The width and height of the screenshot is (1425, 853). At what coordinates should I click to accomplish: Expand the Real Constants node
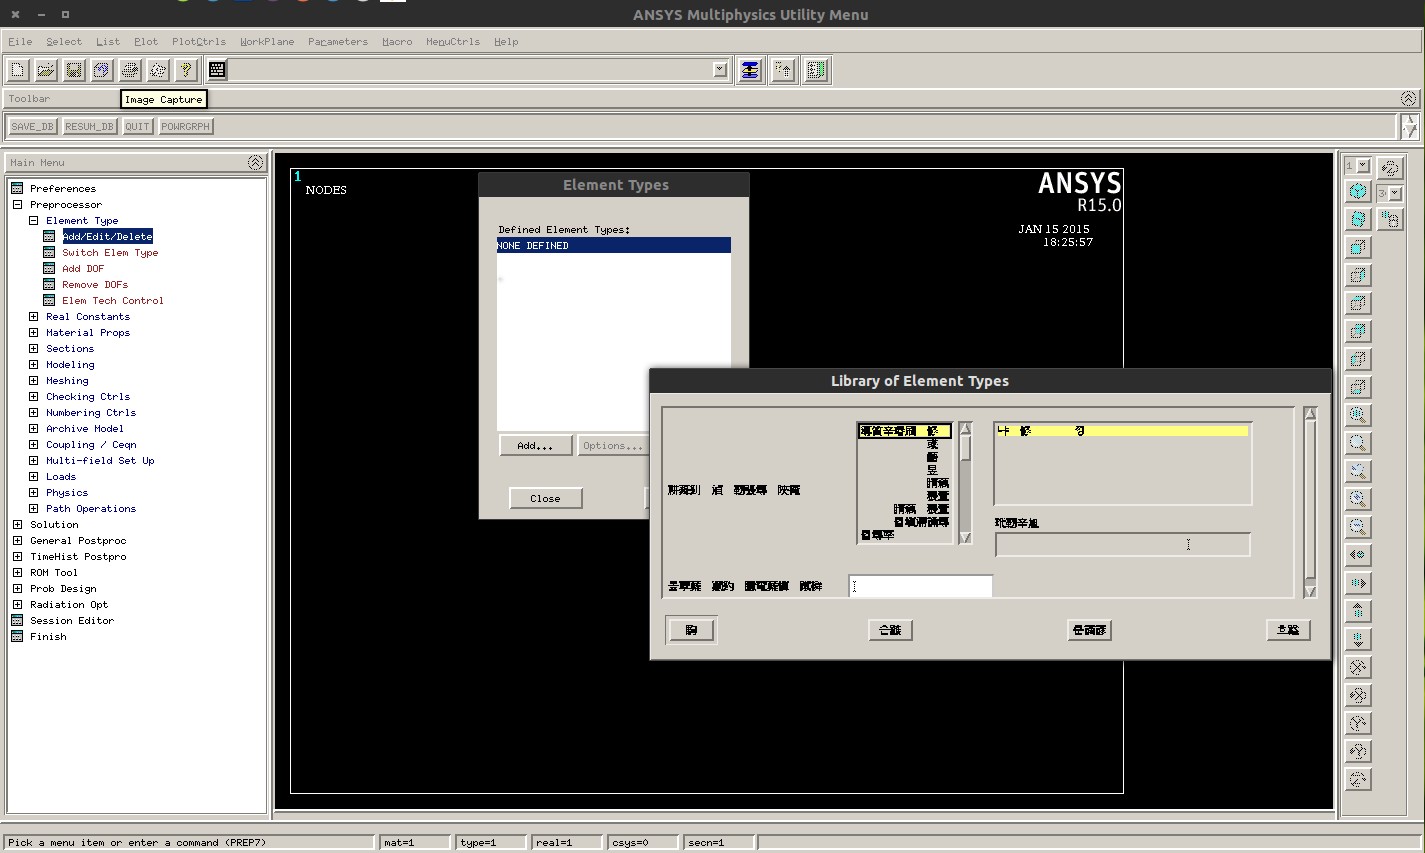click(33, 316)
